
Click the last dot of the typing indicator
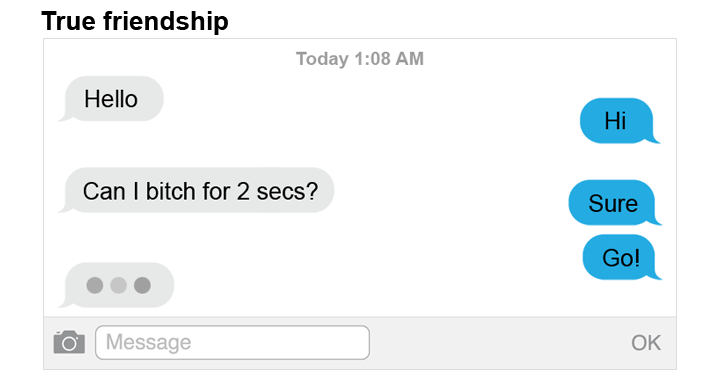142,285
